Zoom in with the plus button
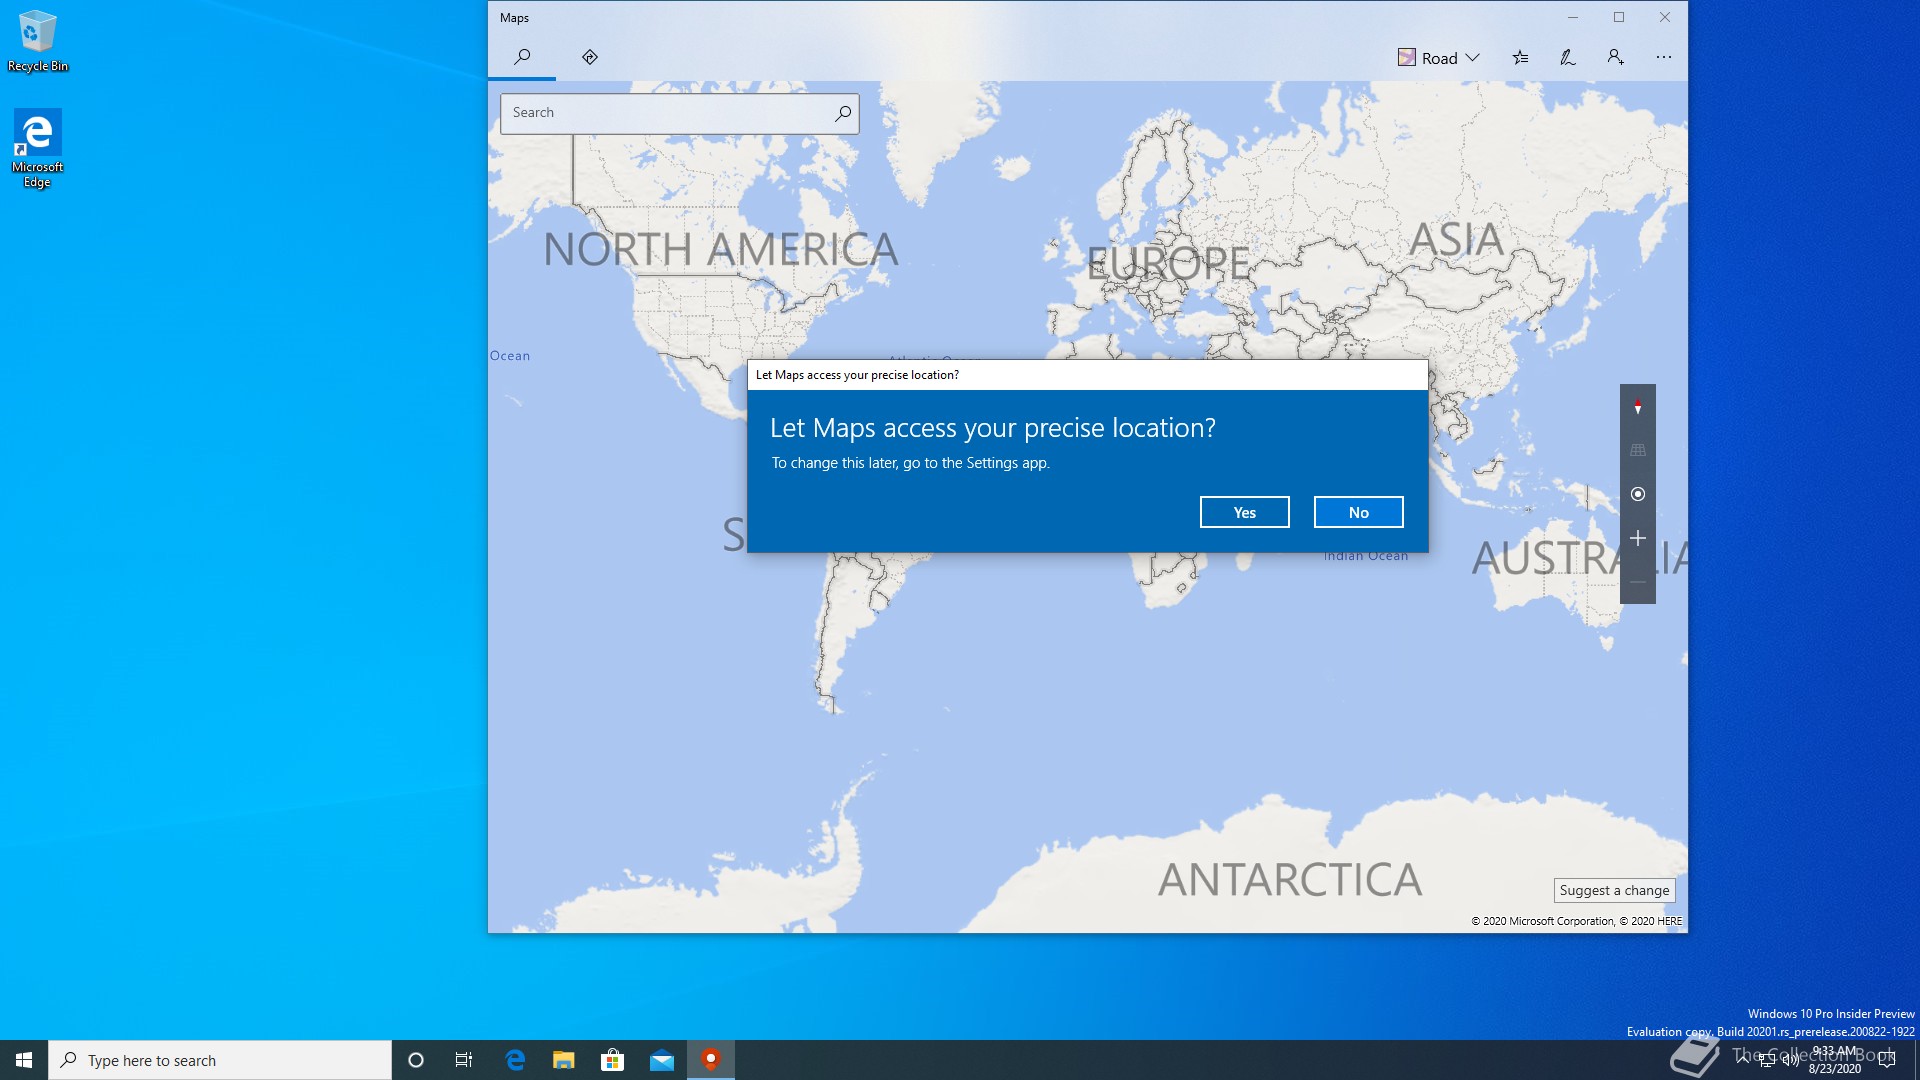The image size is (1920, 1080). [x=1637, y=538]
